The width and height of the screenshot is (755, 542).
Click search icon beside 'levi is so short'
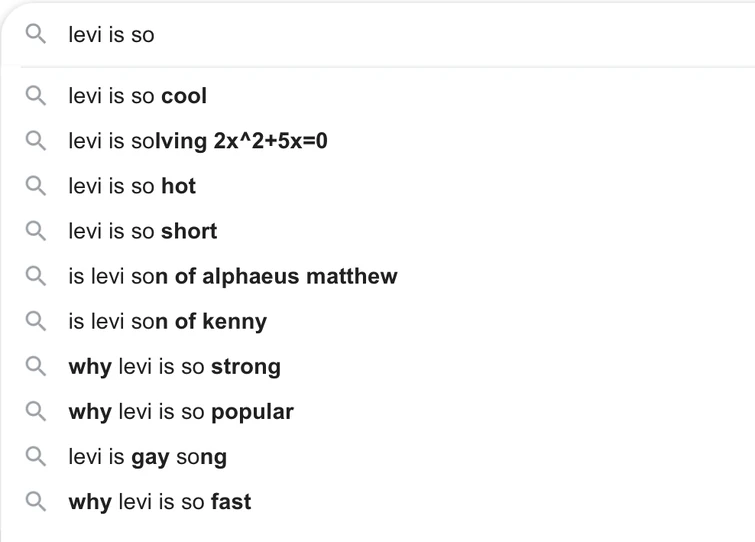coord(35,231)
